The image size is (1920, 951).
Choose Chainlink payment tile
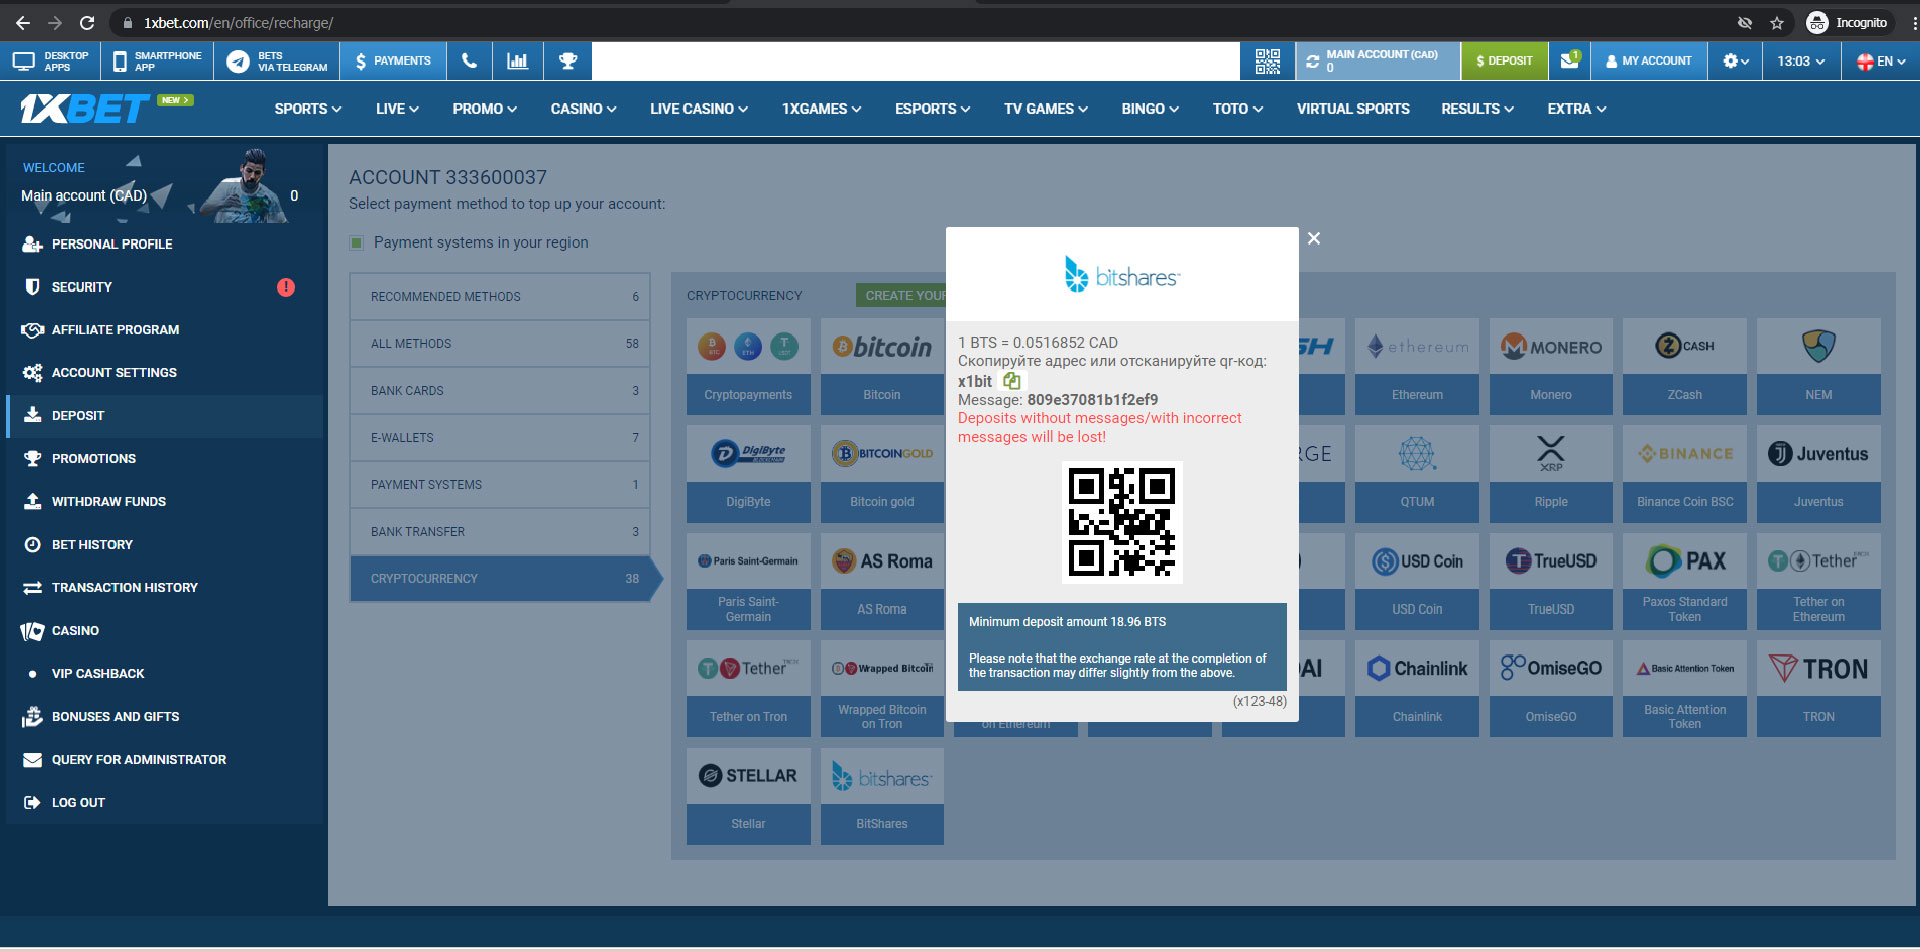tap(1417, 689)
